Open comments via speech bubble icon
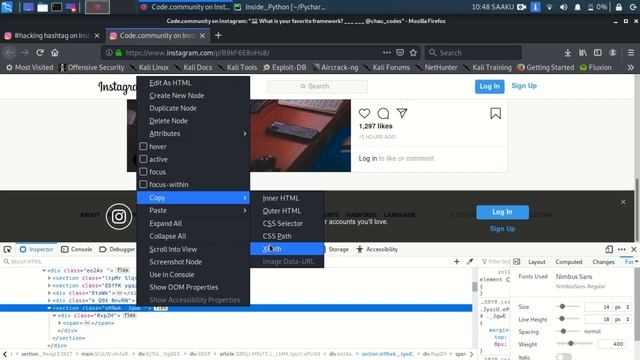Screen dimensions: 640x360 pyautogui.click(x=383, y=113)
